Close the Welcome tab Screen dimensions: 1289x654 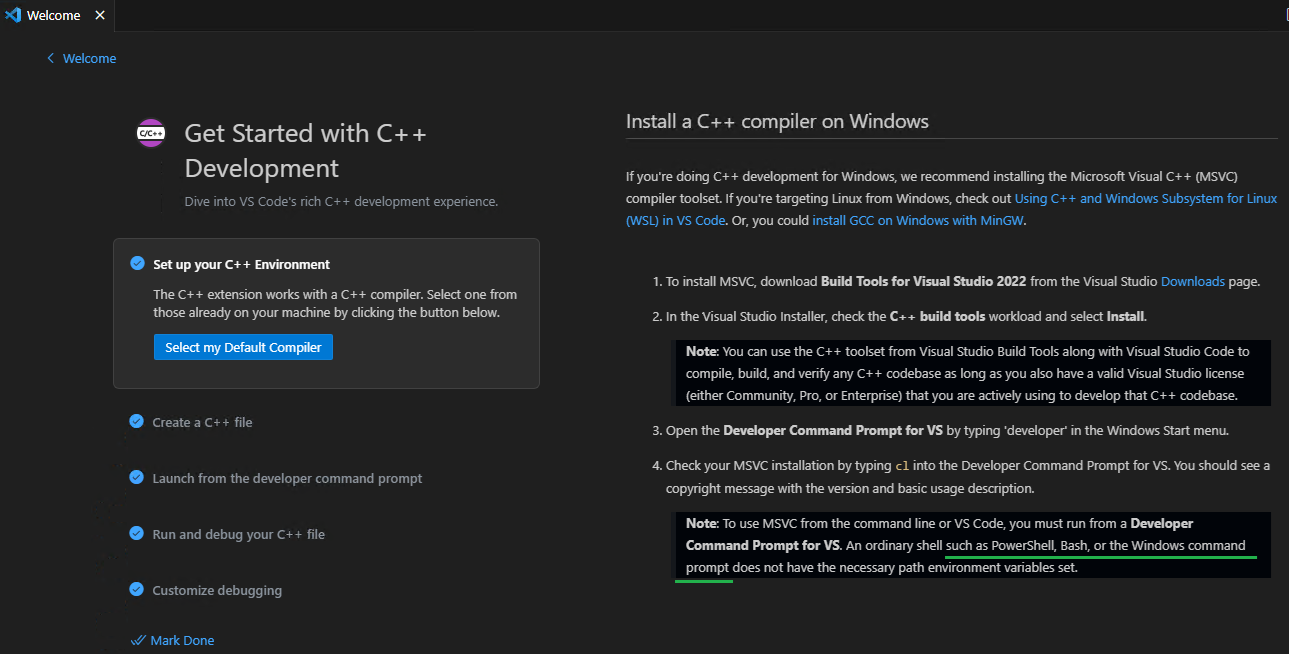pos(99,14)
